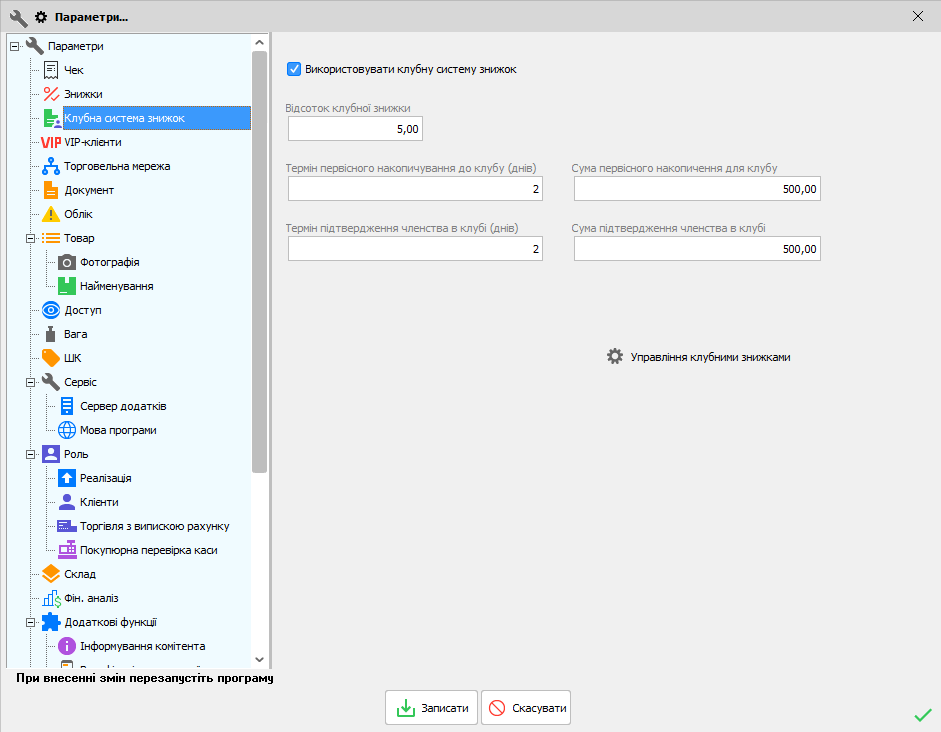Select Торговельна мережа in settings tree
Image resolution: width=941 pixels, height=732 pixels.
[117, 166]
